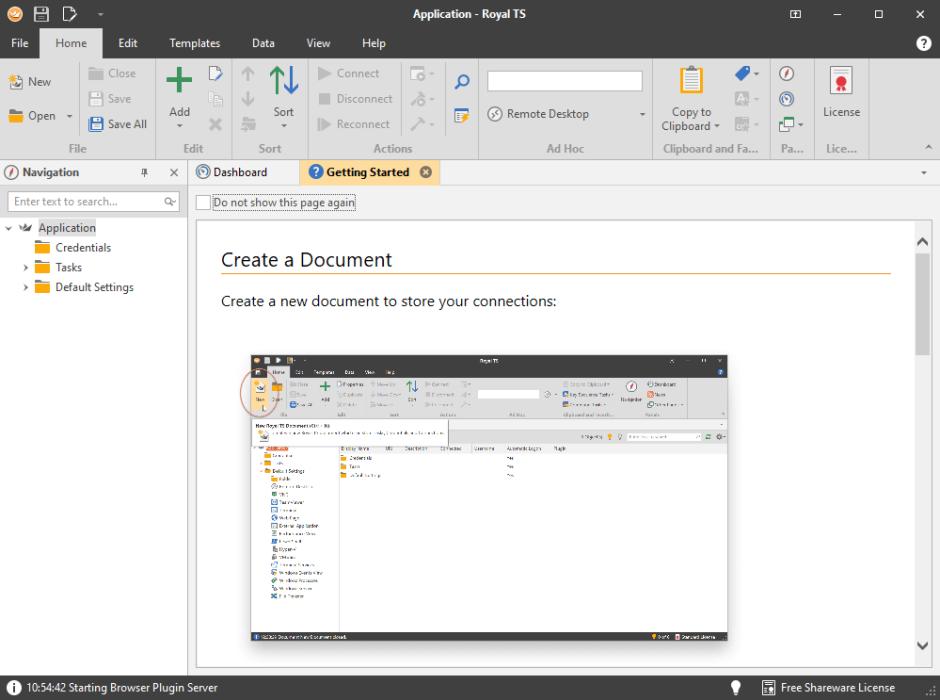The image size is (940, 700).
Task: Click the compass Navigation panel icon in ribbon
Action: [x=787, y=73]
